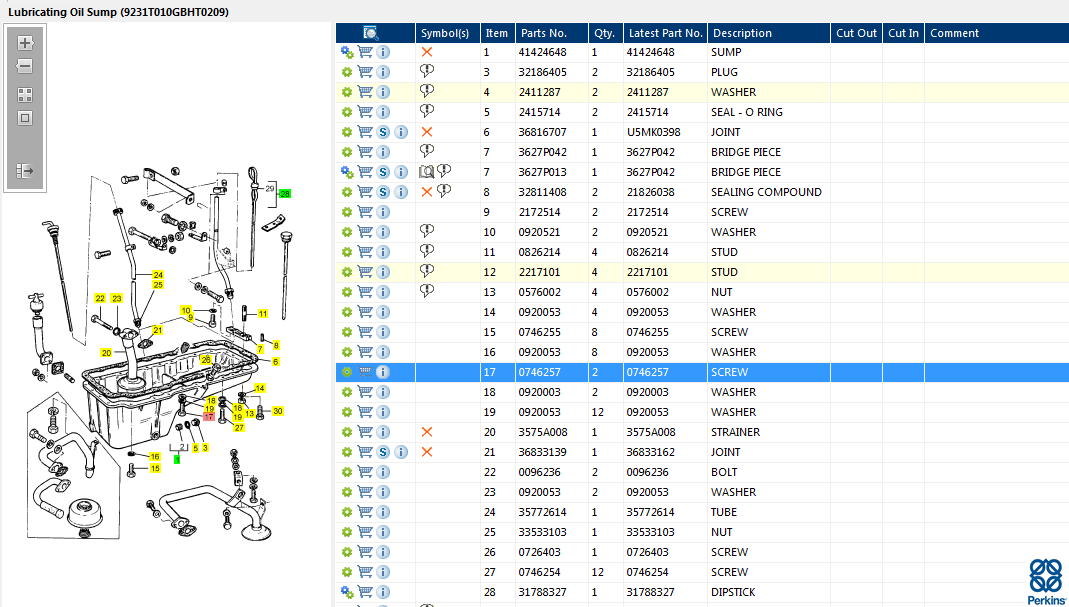1069x607 pixels.
Task: Click the search icon in table header
Action: [370, 33]
